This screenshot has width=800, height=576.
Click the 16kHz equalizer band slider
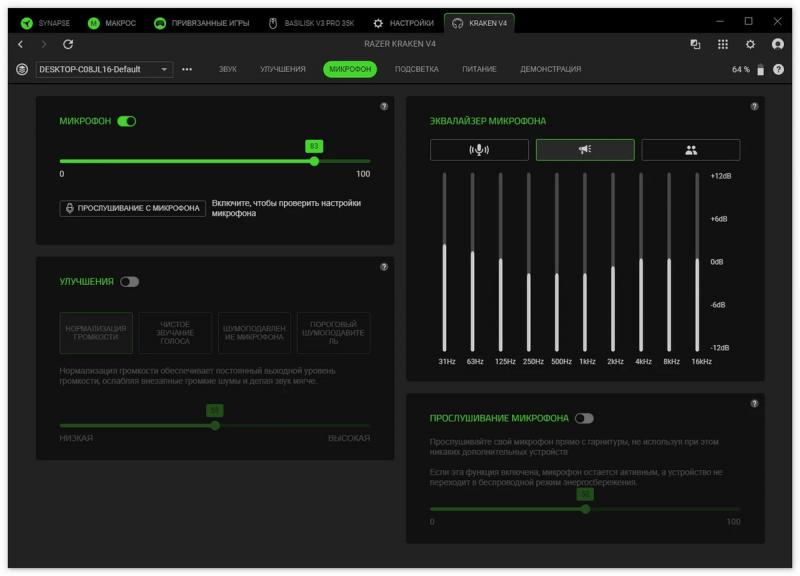[x=697, y=262]
